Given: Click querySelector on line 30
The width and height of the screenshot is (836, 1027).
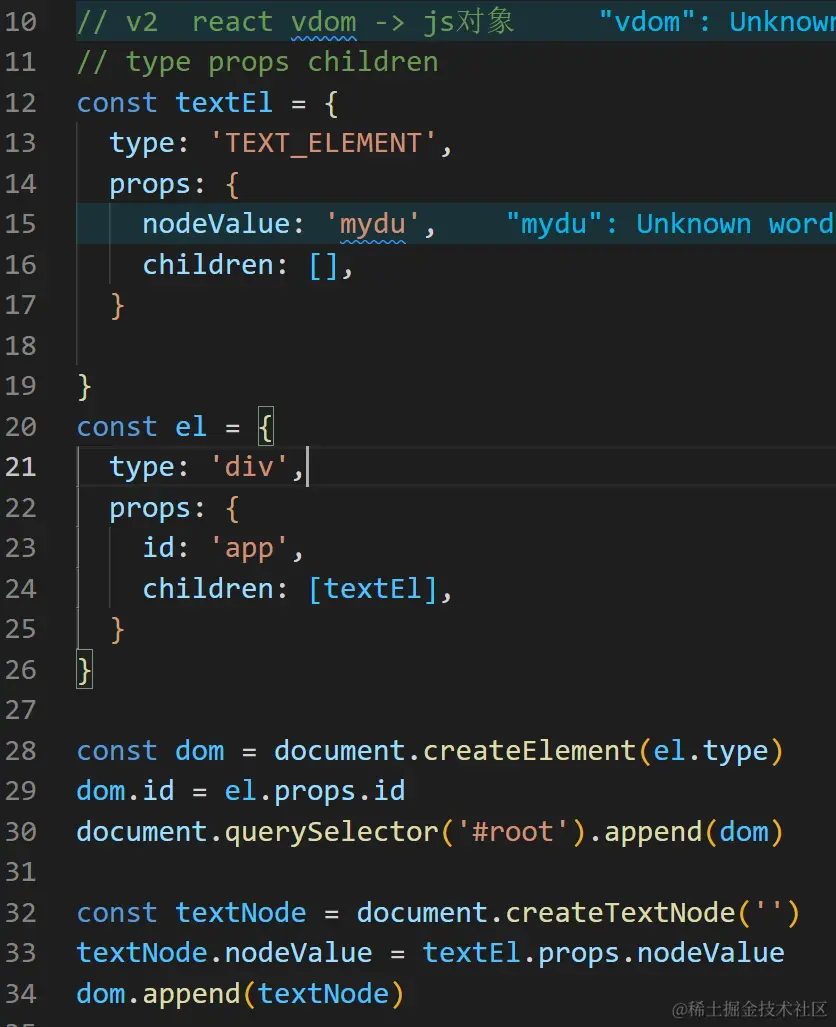Looking at the screenshot, I should (x=332, y=832).
